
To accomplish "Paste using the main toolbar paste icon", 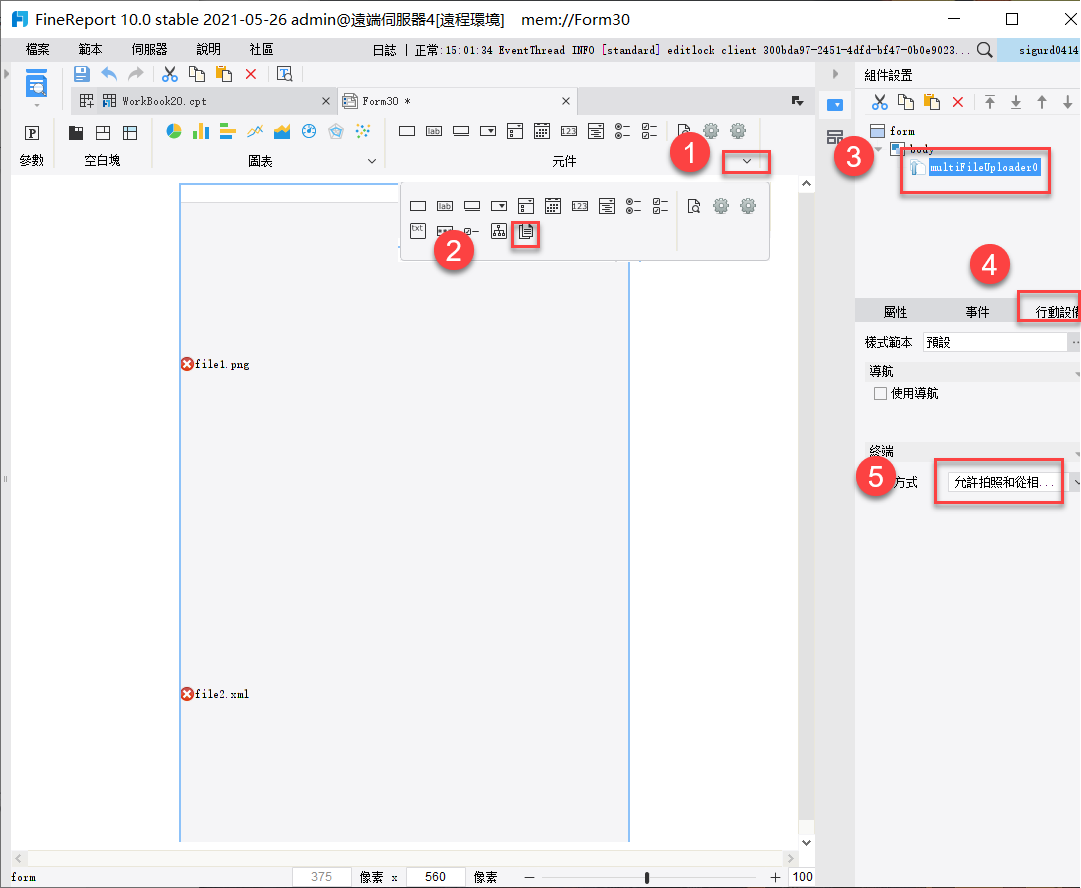I will pyautogui.click(x=224, y=74).
